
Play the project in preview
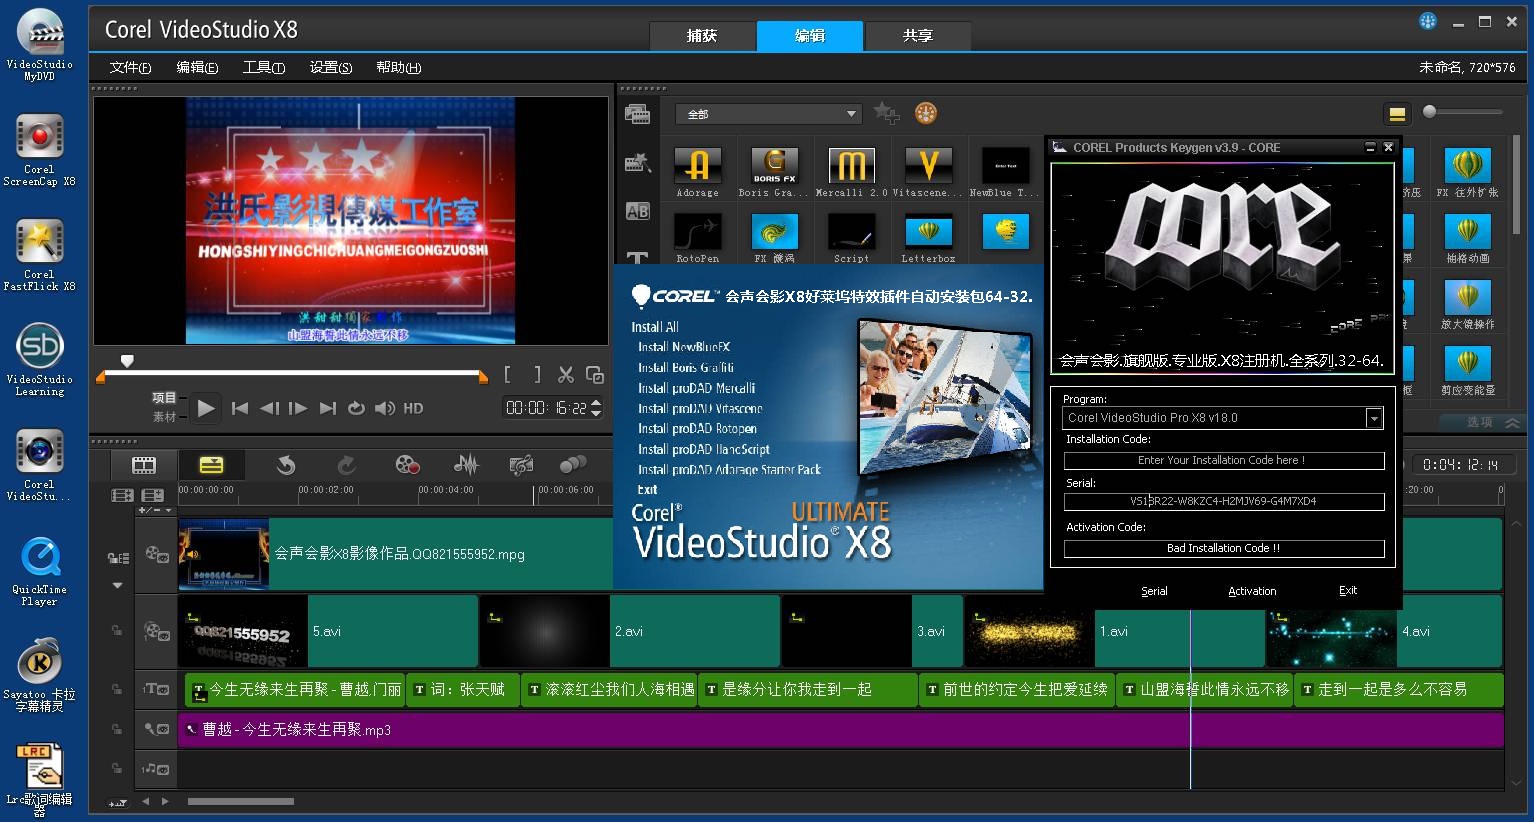[206, 408]
